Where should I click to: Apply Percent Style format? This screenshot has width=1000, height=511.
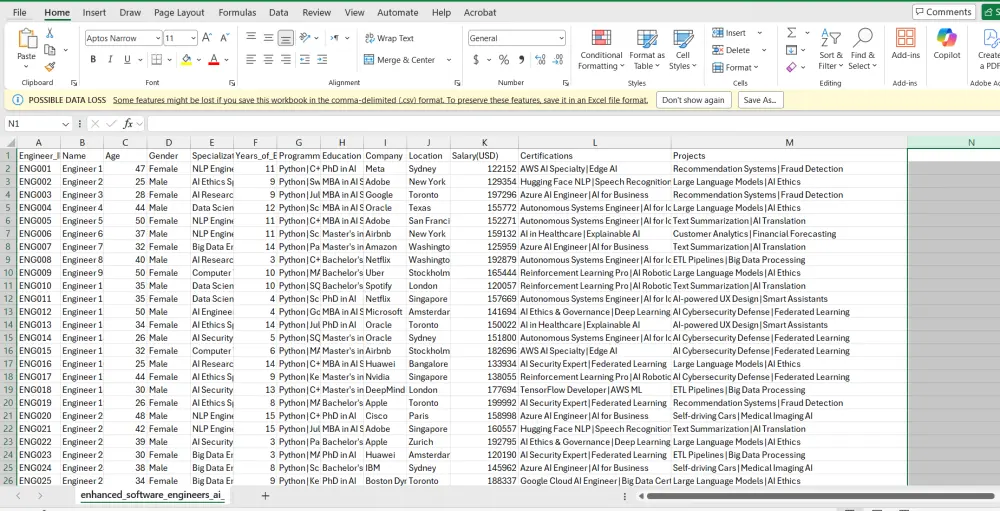coord(504,59)
